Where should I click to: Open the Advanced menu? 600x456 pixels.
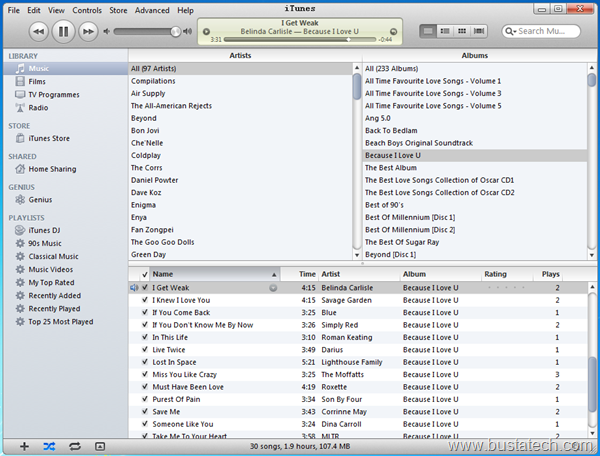point(152,10)
